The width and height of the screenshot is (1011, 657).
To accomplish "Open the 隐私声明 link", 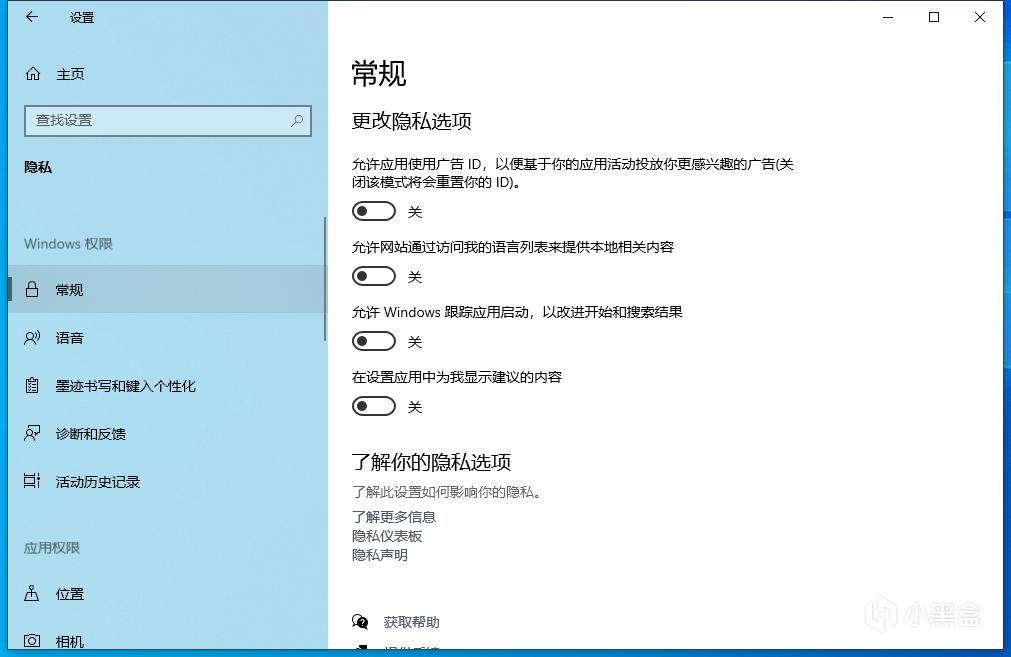I will (380, 555).
